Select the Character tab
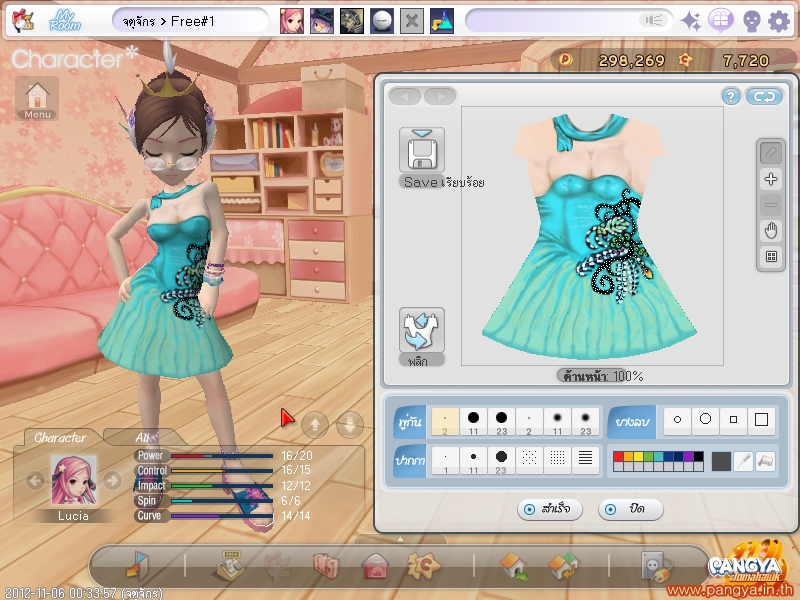This screenshot has height=600, width=800. pyautogui.click(x=60, y=437)
